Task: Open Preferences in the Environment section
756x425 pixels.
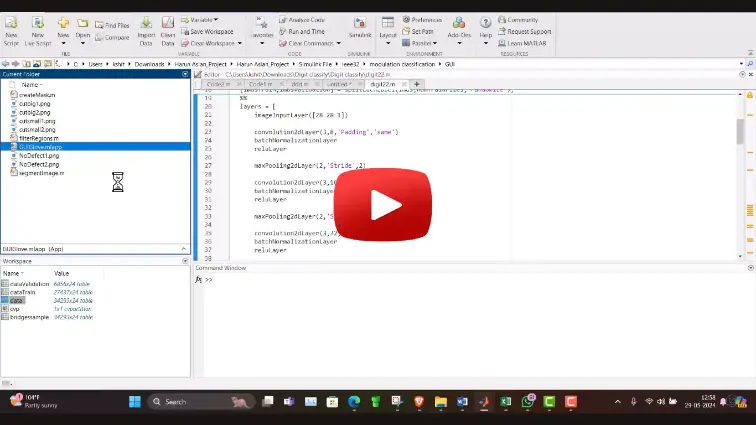Action: pos(422,19)
